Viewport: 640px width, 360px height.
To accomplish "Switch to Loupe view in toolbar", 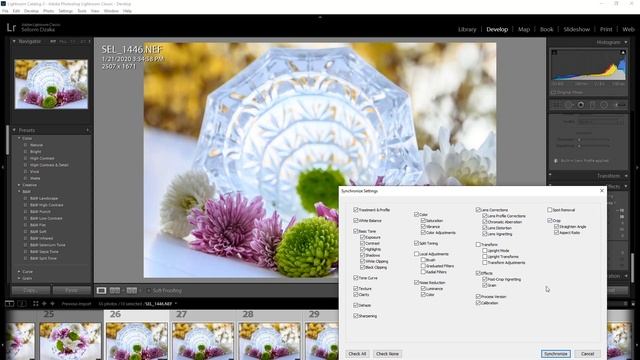I will (101, 291).
